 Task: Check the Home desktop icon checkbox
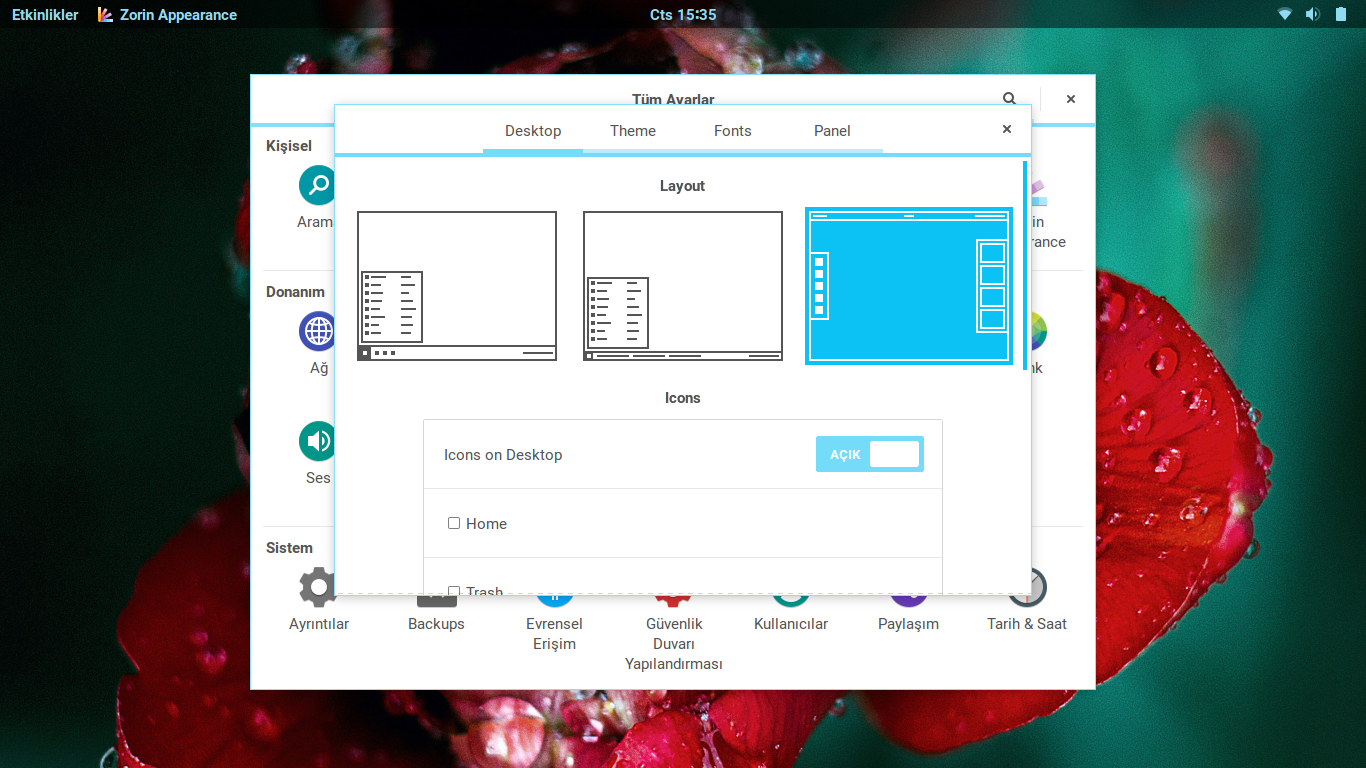tap(454, 523)
